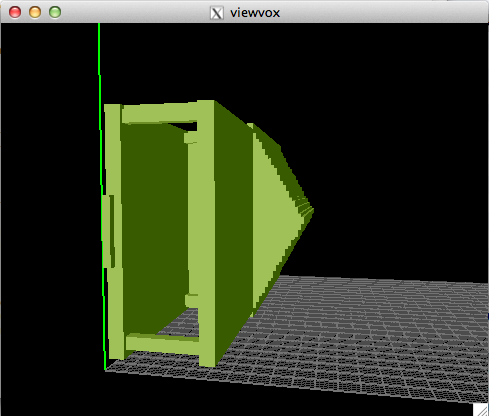Click the grid origin corner at axis base
The height and width of the screenshot is (416, 489).
(106, 369)
